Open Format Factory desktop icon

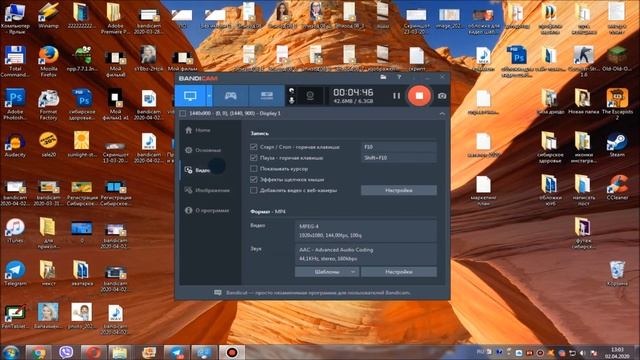tap(49, 104)
